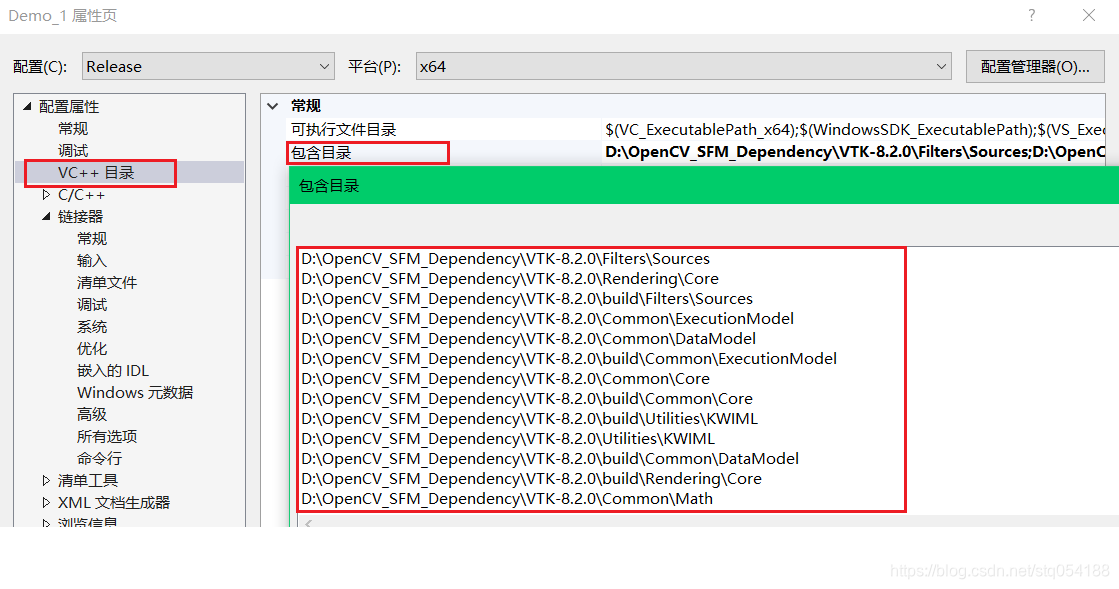Screen dimensions: 1119x589
Task: Click the 配置管理器 button
Action: tap(1035, 65)
